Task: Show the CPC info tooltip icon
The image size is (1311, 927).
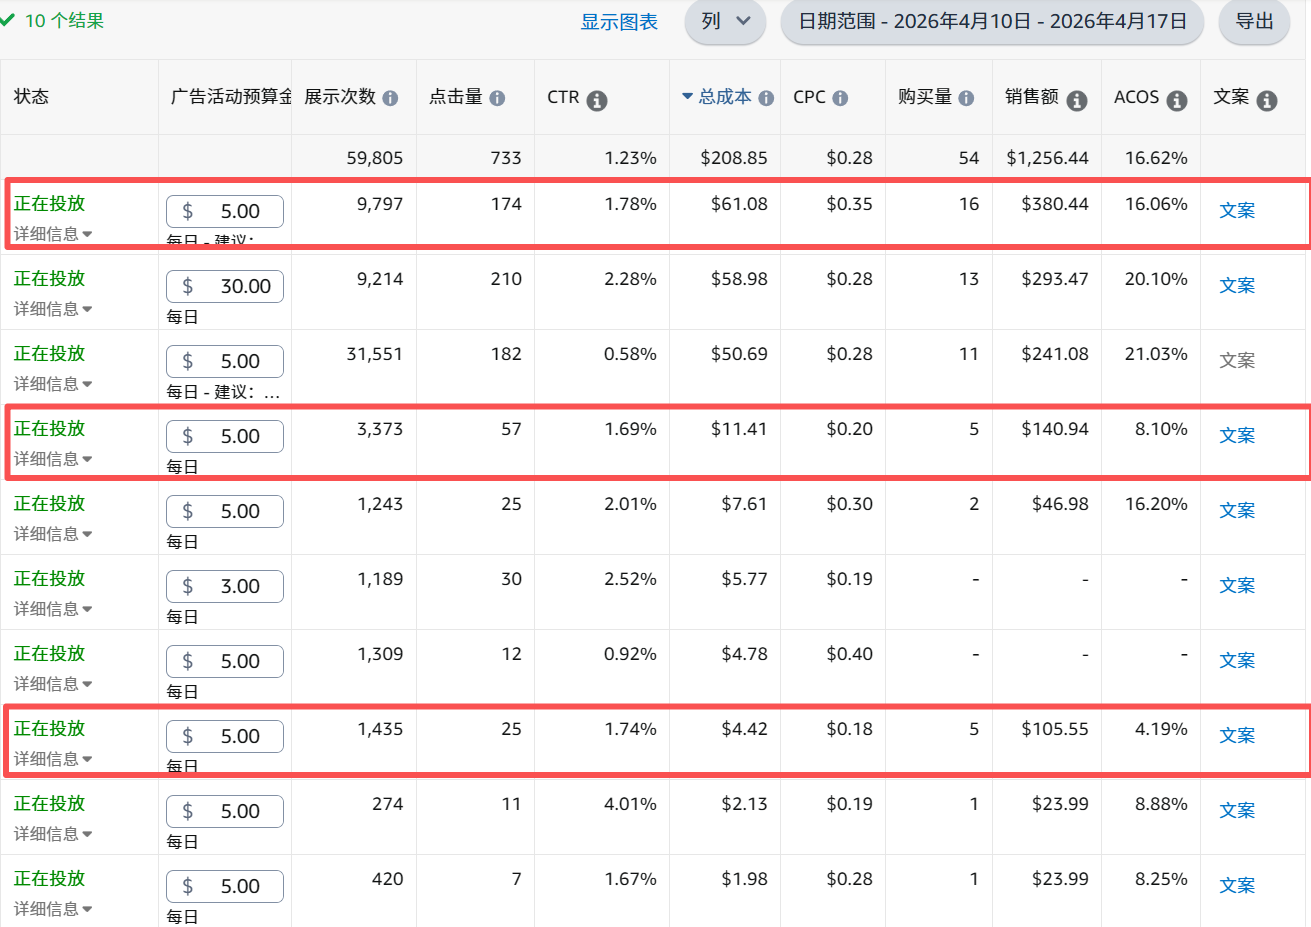Action: click(840, 98)
